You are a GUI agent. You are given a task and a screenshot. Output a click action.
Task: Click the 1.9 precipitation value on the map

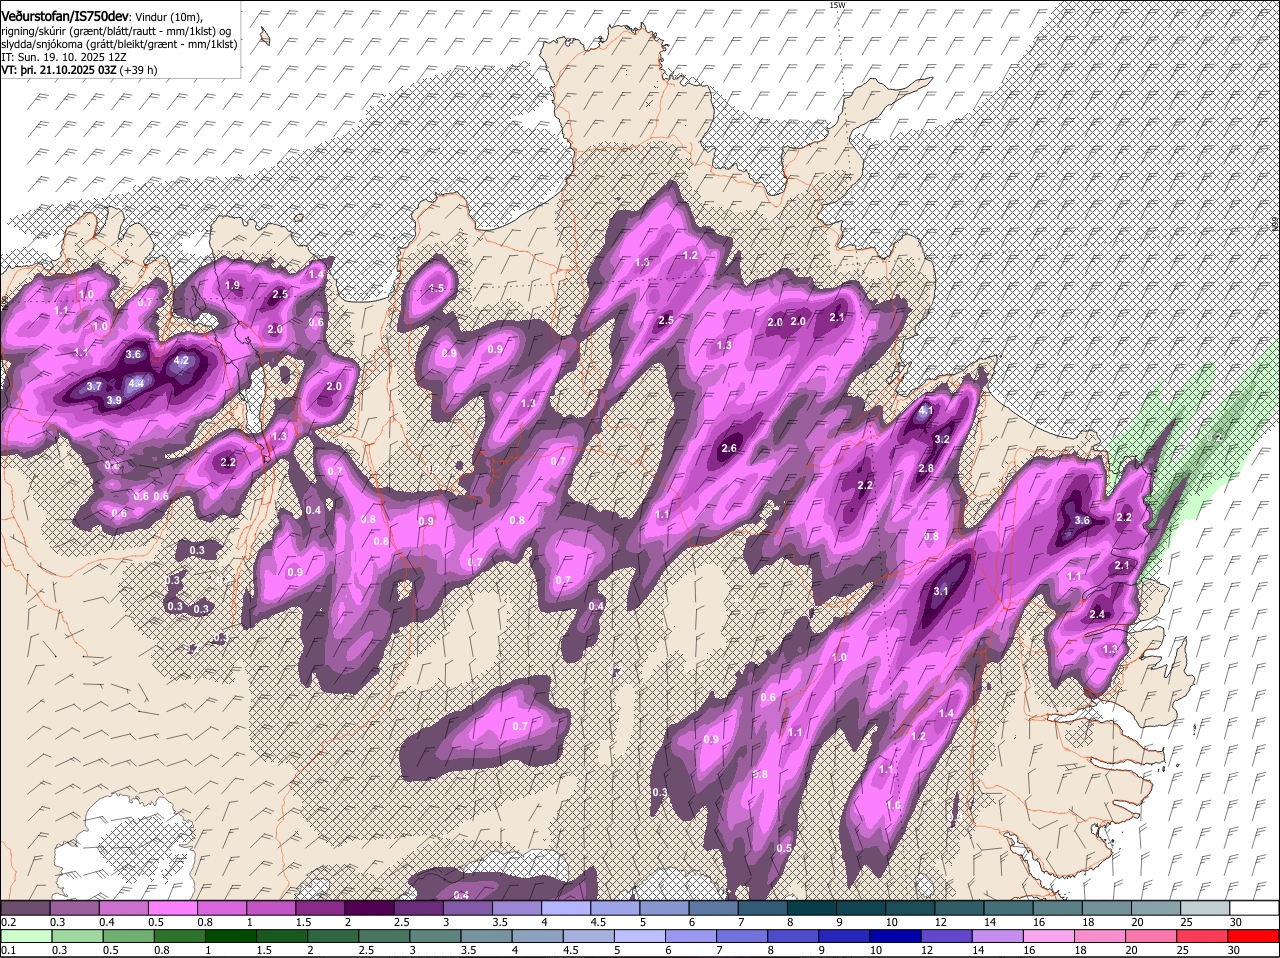(232, 285)
